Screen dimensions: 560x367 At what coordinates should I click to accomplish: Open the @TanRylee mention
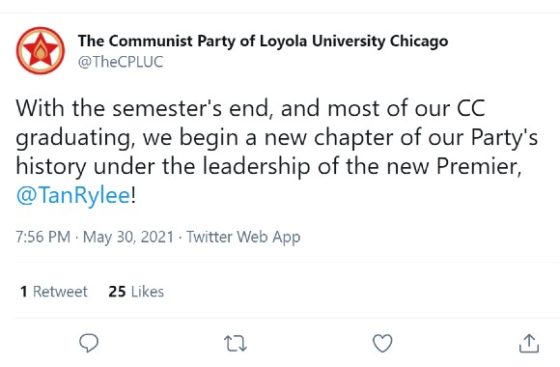click(73, 196)
